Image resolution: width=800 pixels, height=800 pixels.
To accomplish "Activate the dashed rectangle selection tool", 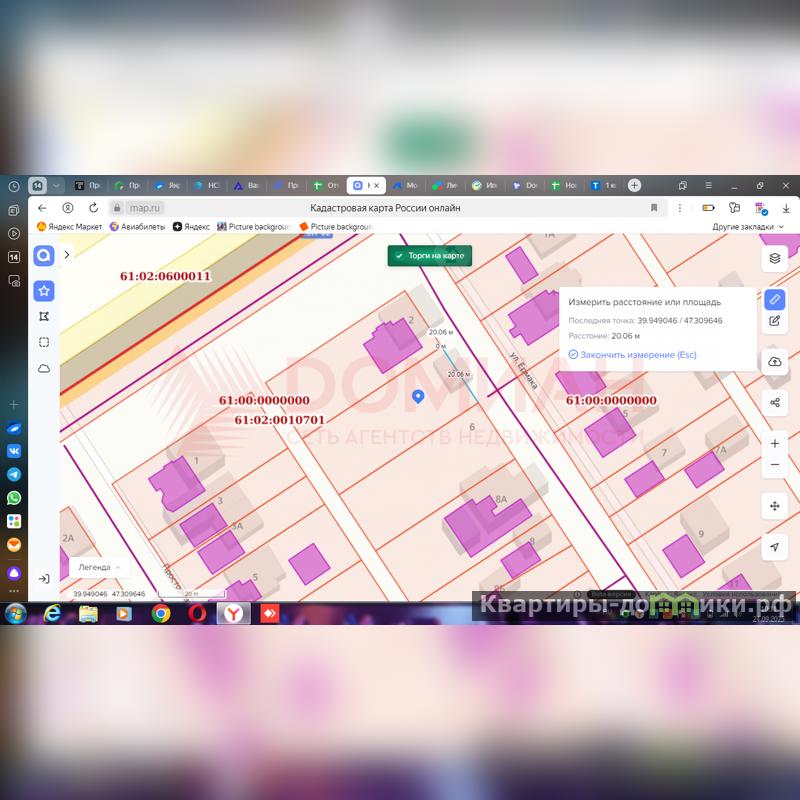I will (44, 342).
